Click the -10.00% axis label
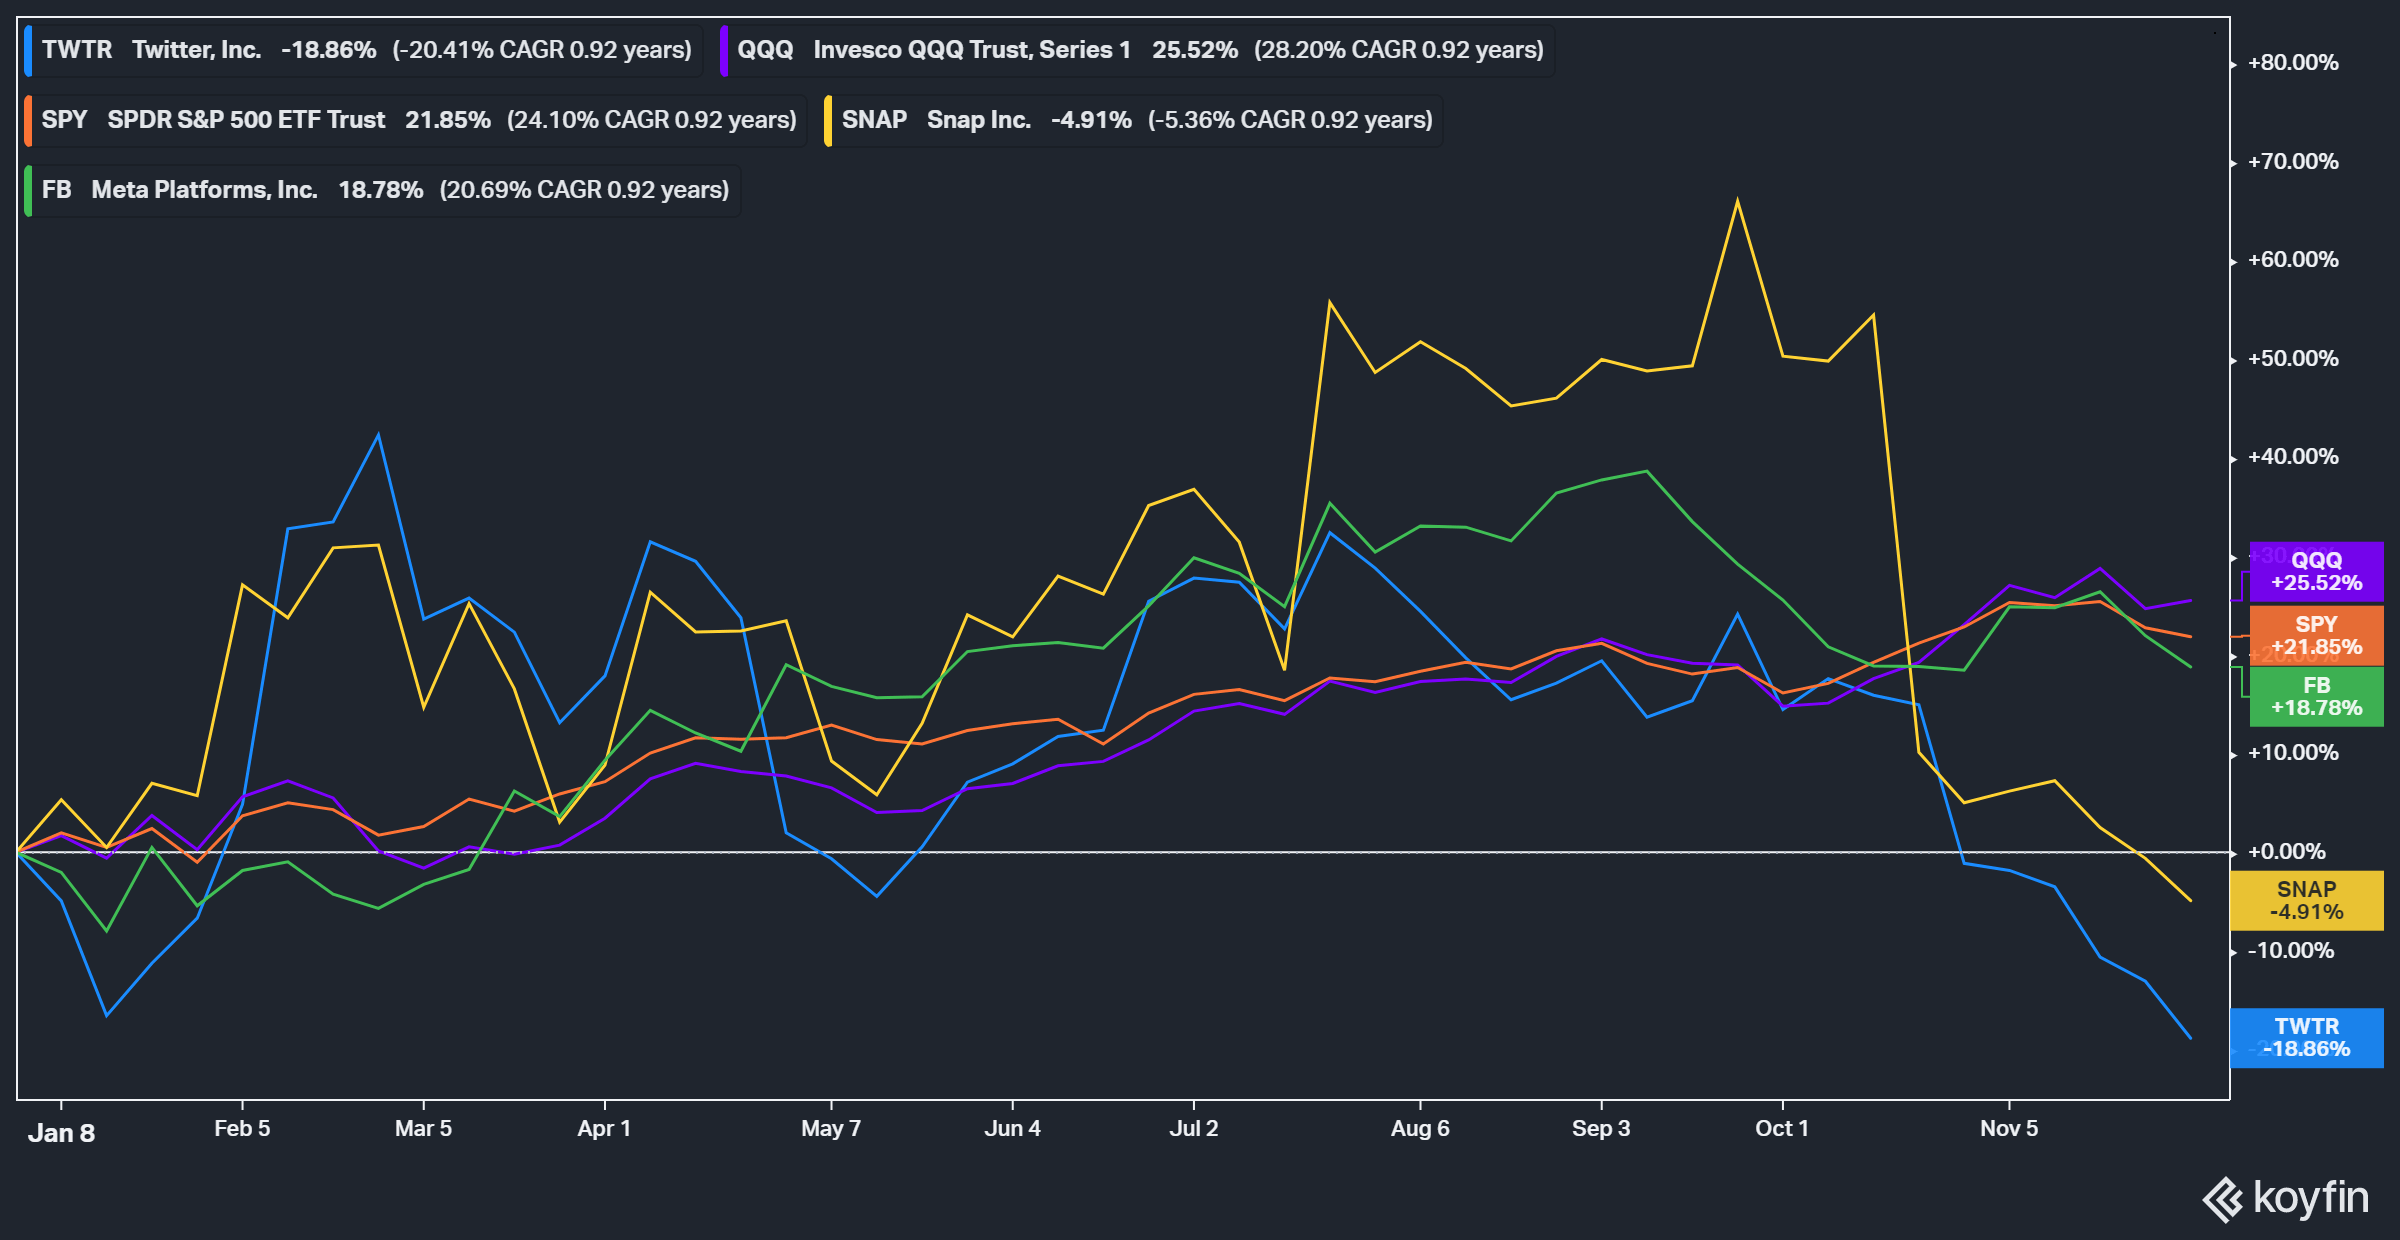Screen dimensions: 2400x1240 pyautogui.click(x=2290, y=951)
